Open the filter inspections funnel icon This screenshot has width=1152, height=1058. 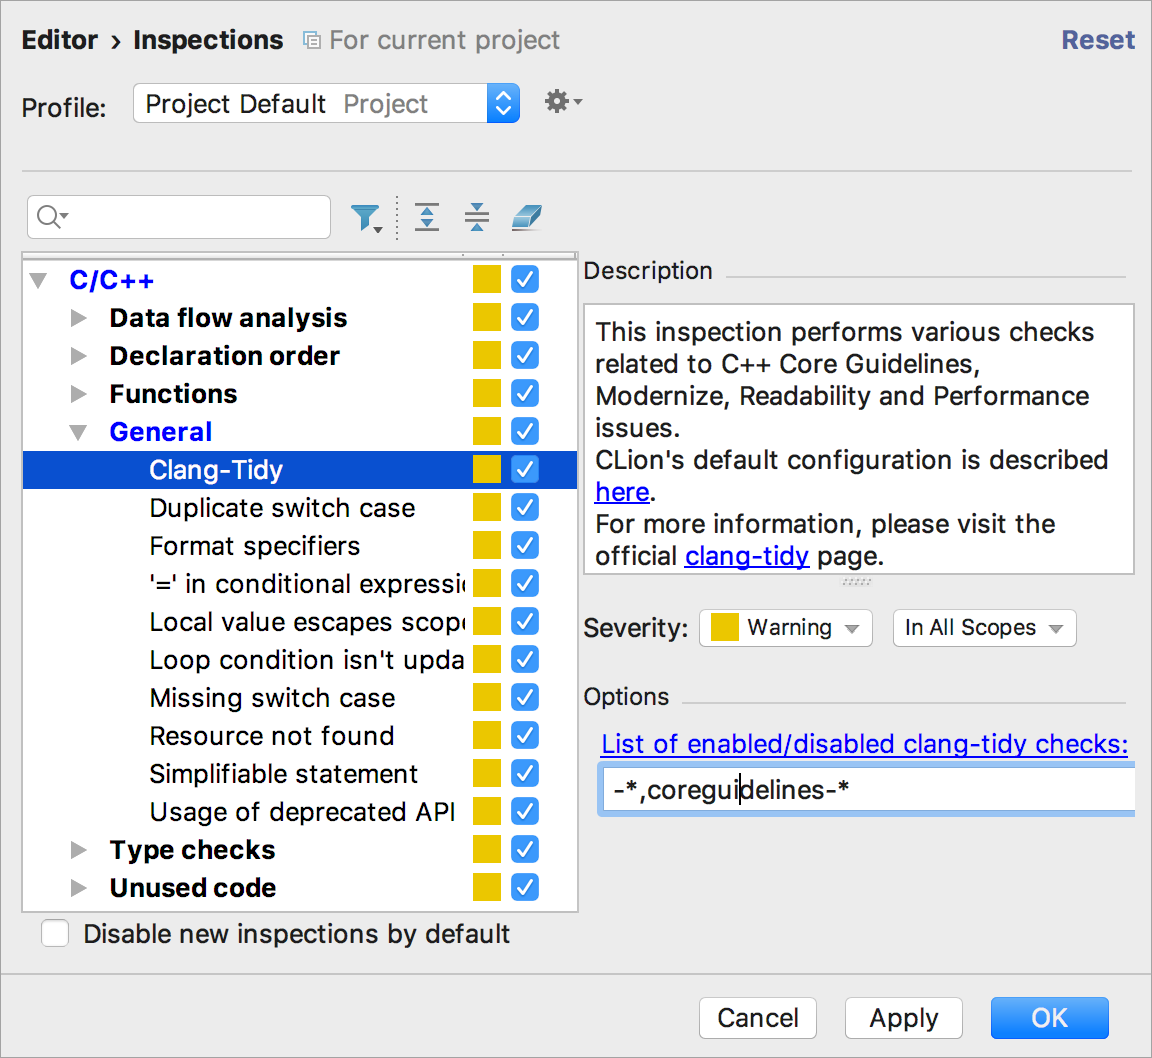pos(365,217)
